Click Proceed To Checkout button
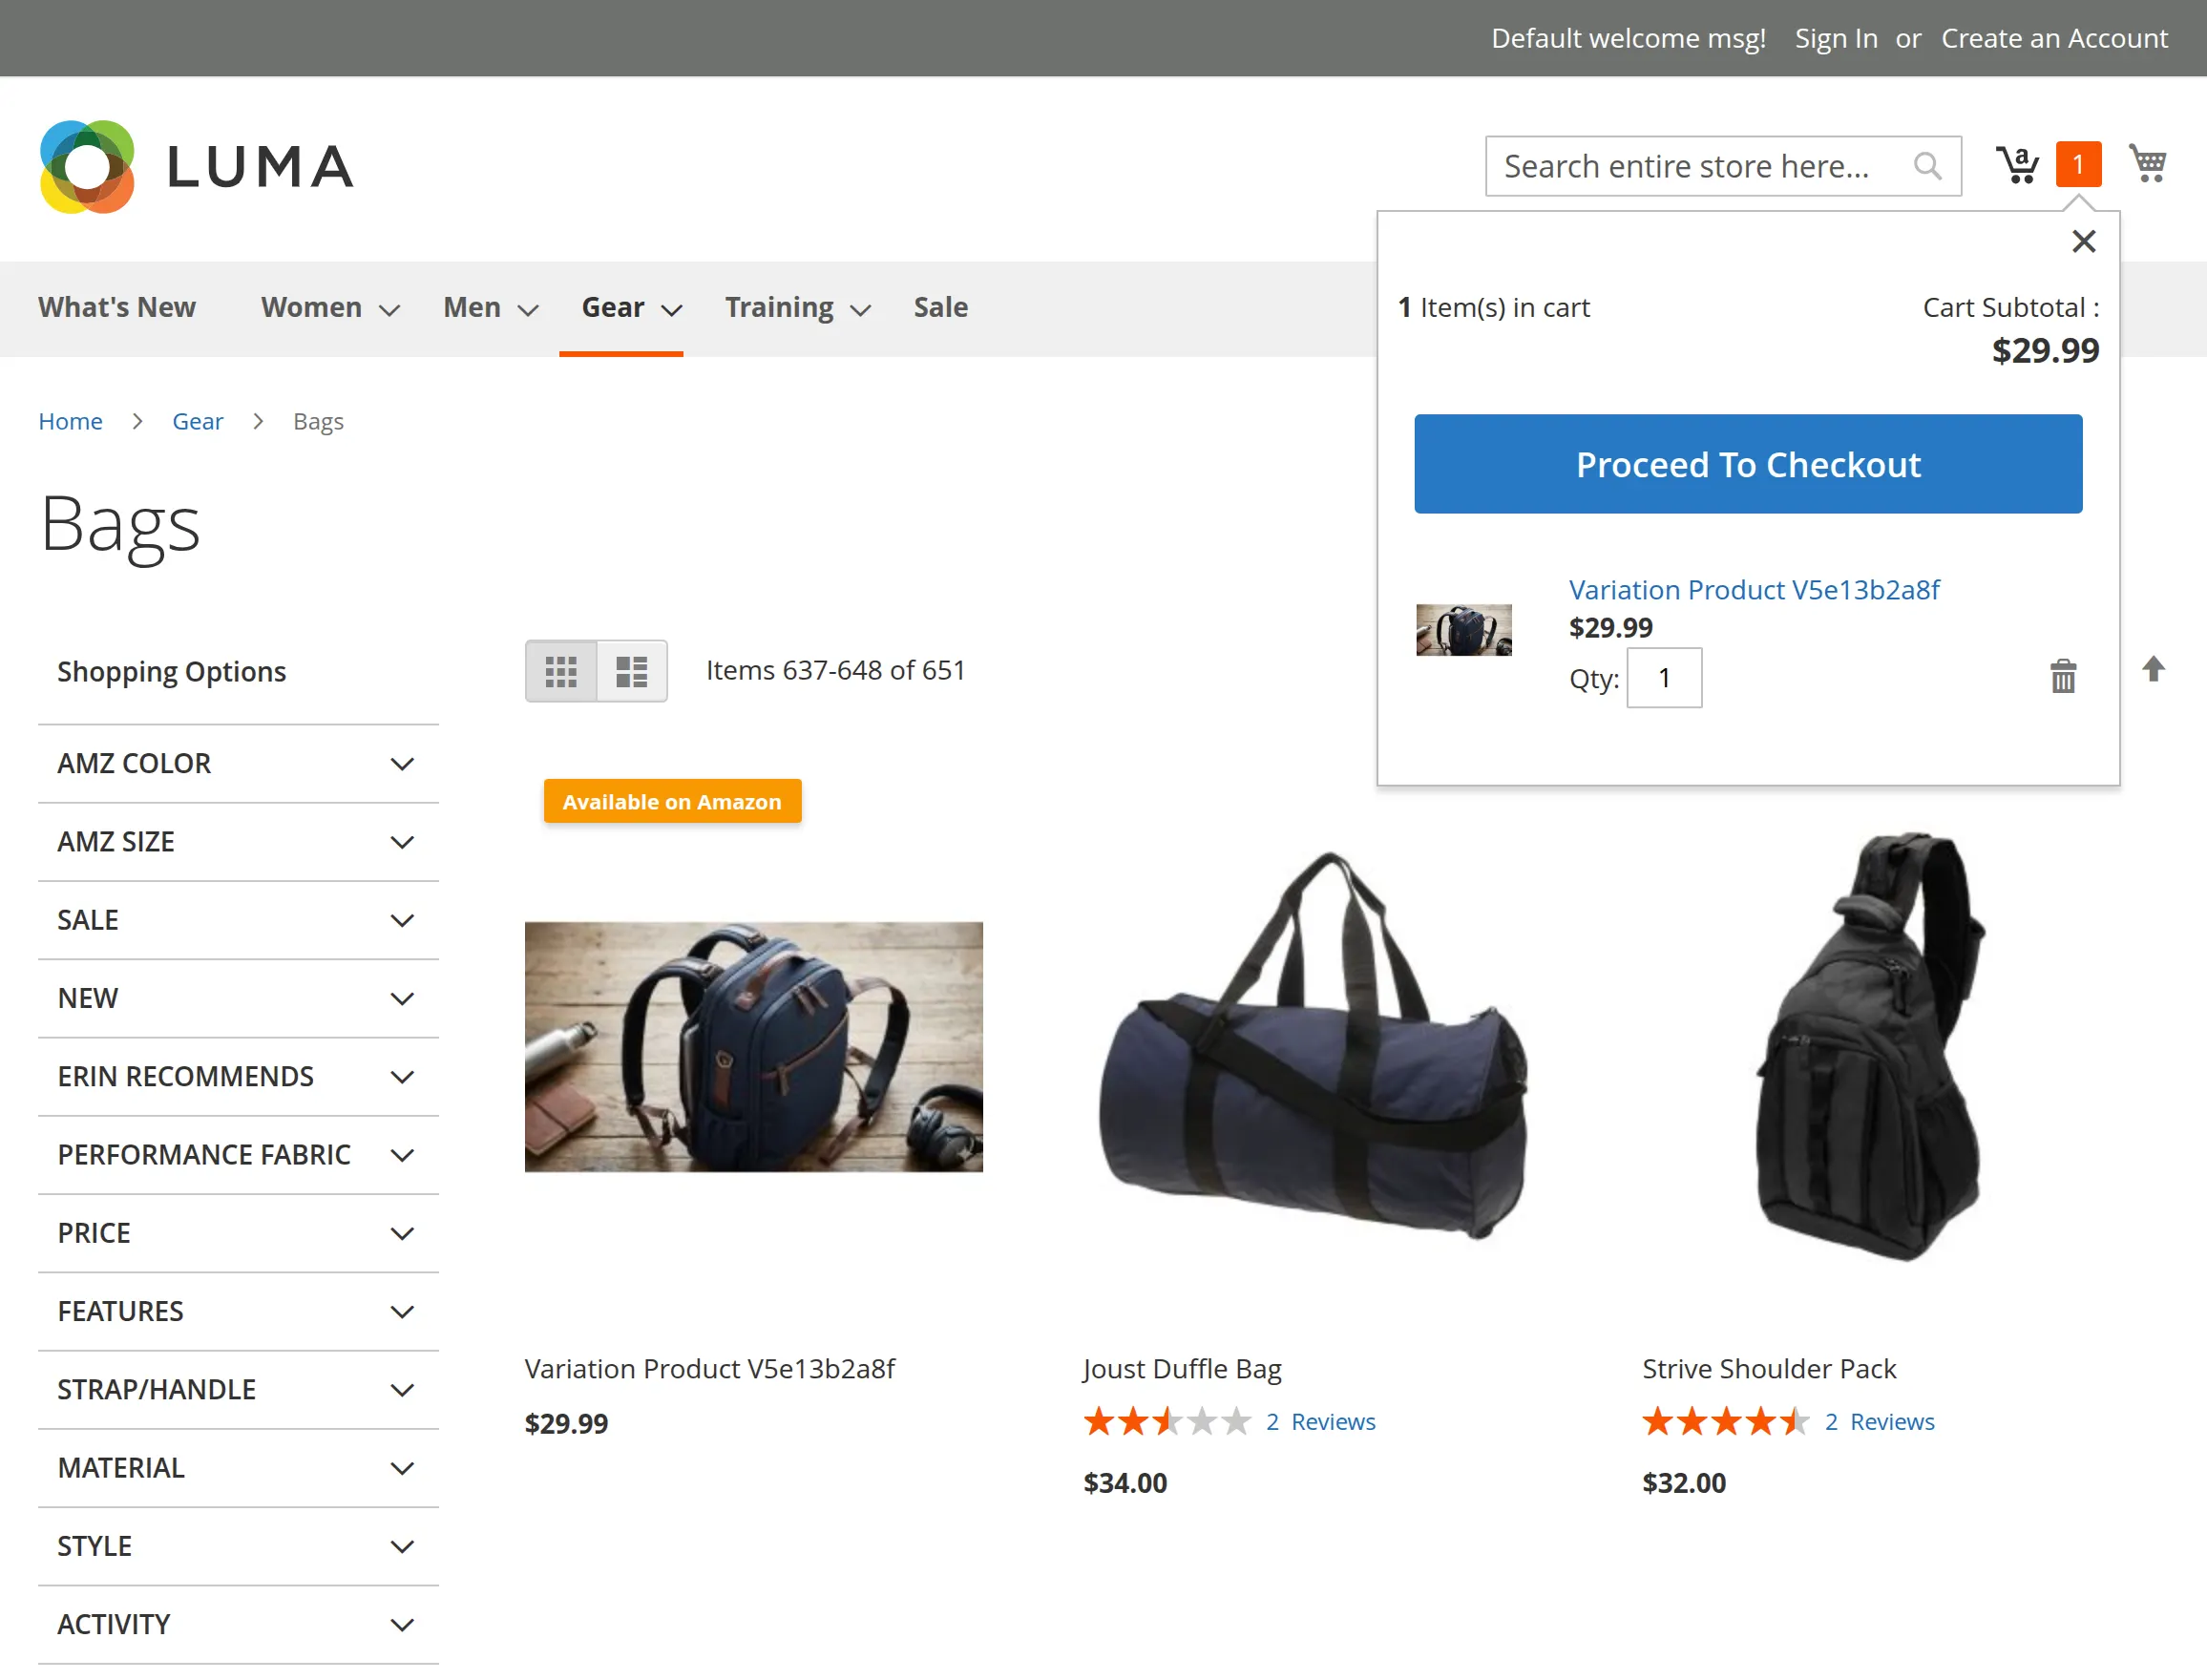The height and width of the screenshot is (1680, 2207). (1748, 464)
